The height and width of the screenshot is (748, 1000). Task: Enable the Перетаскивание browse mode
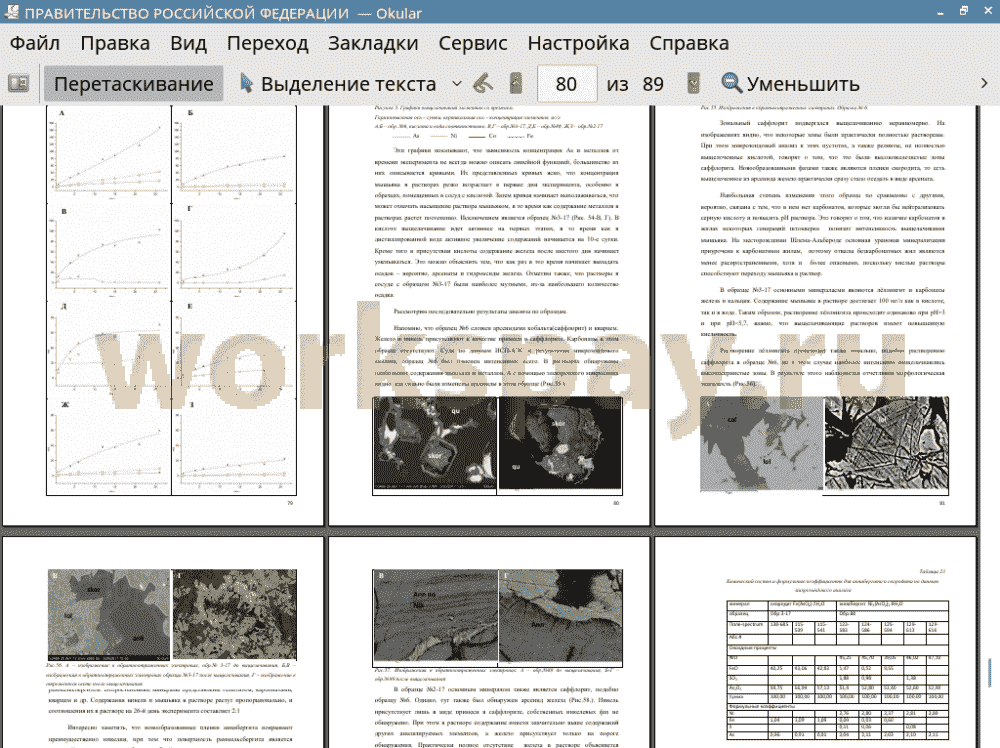point(134,84)
